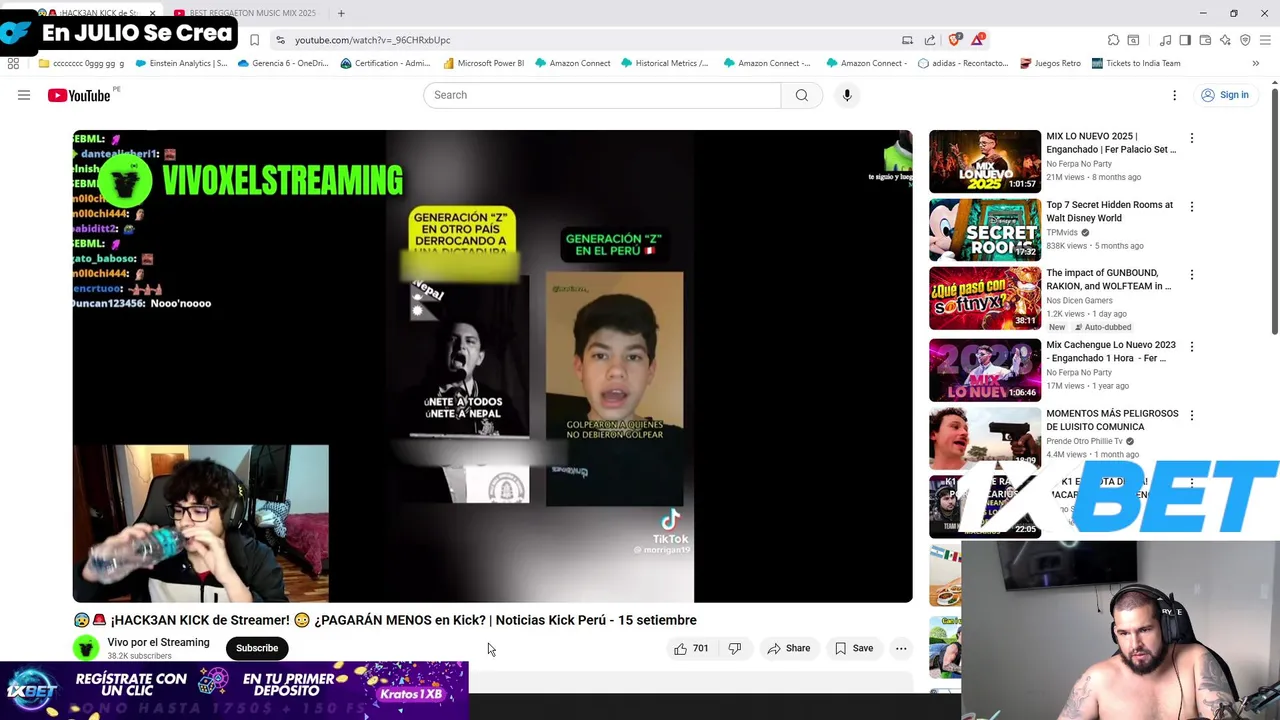Open options menu for MOMENTOS MÁS PELIGROSOS video

coord(1191,414)
